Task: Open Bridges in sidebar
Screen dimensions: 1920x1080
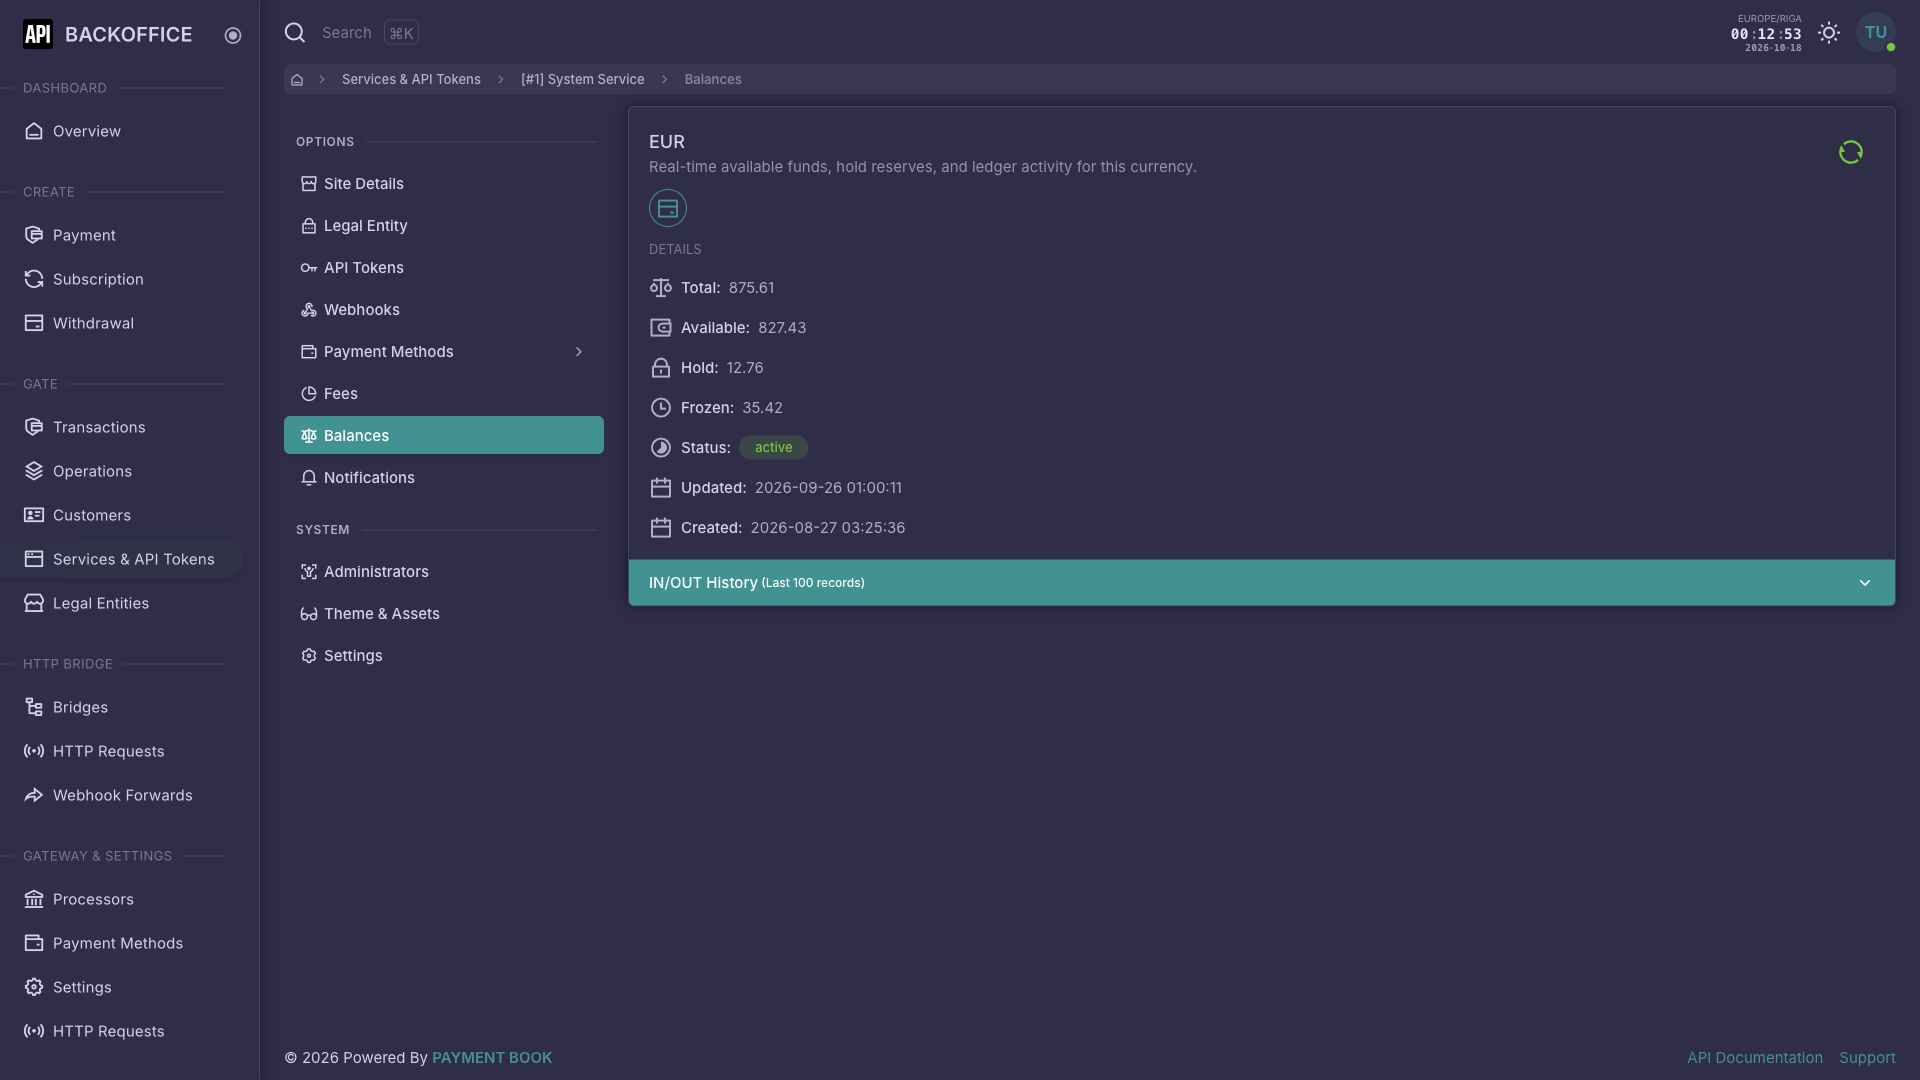Action: (x=121, y=707)
